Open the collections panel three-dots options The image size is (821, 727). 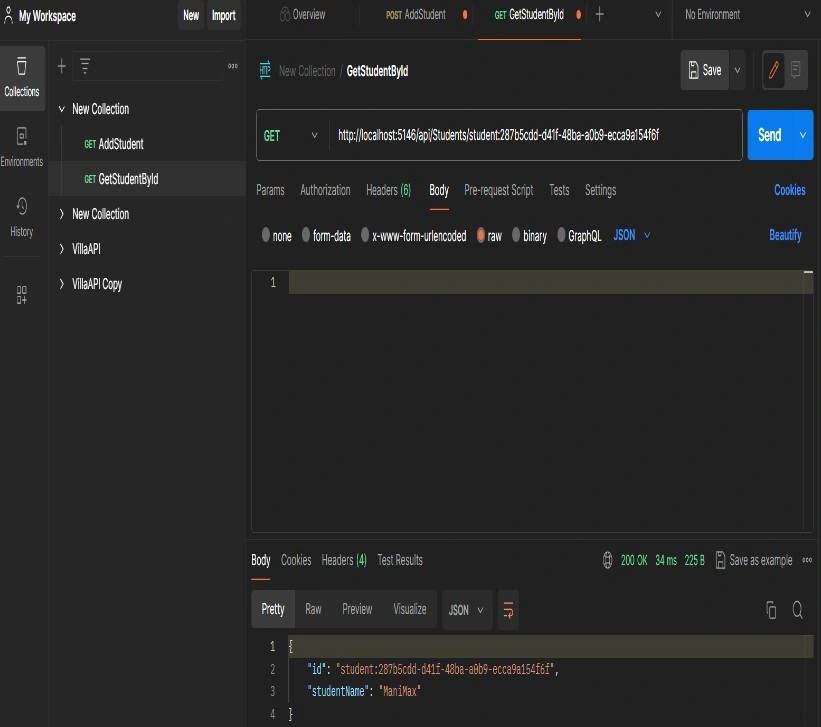(x=232, y=66)
